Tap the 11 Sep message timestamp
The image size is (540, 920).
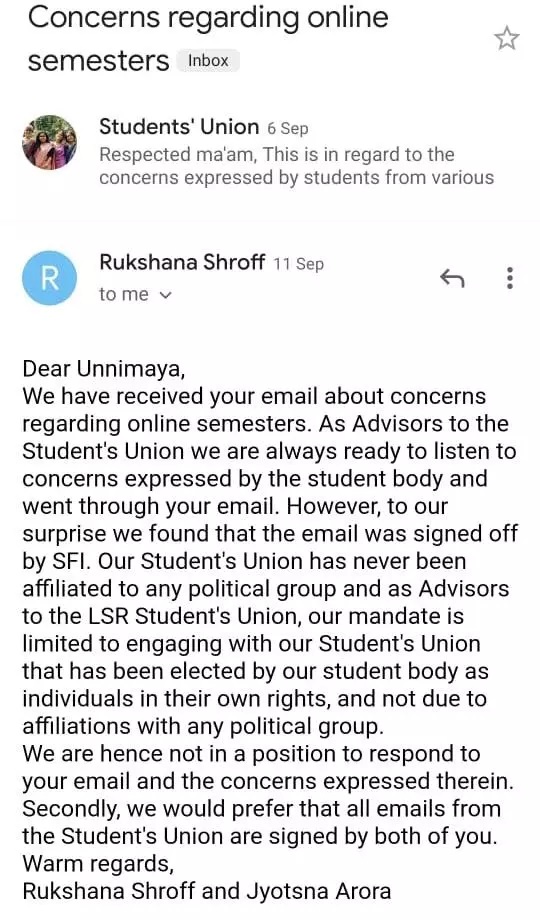(x=299, y=264)
